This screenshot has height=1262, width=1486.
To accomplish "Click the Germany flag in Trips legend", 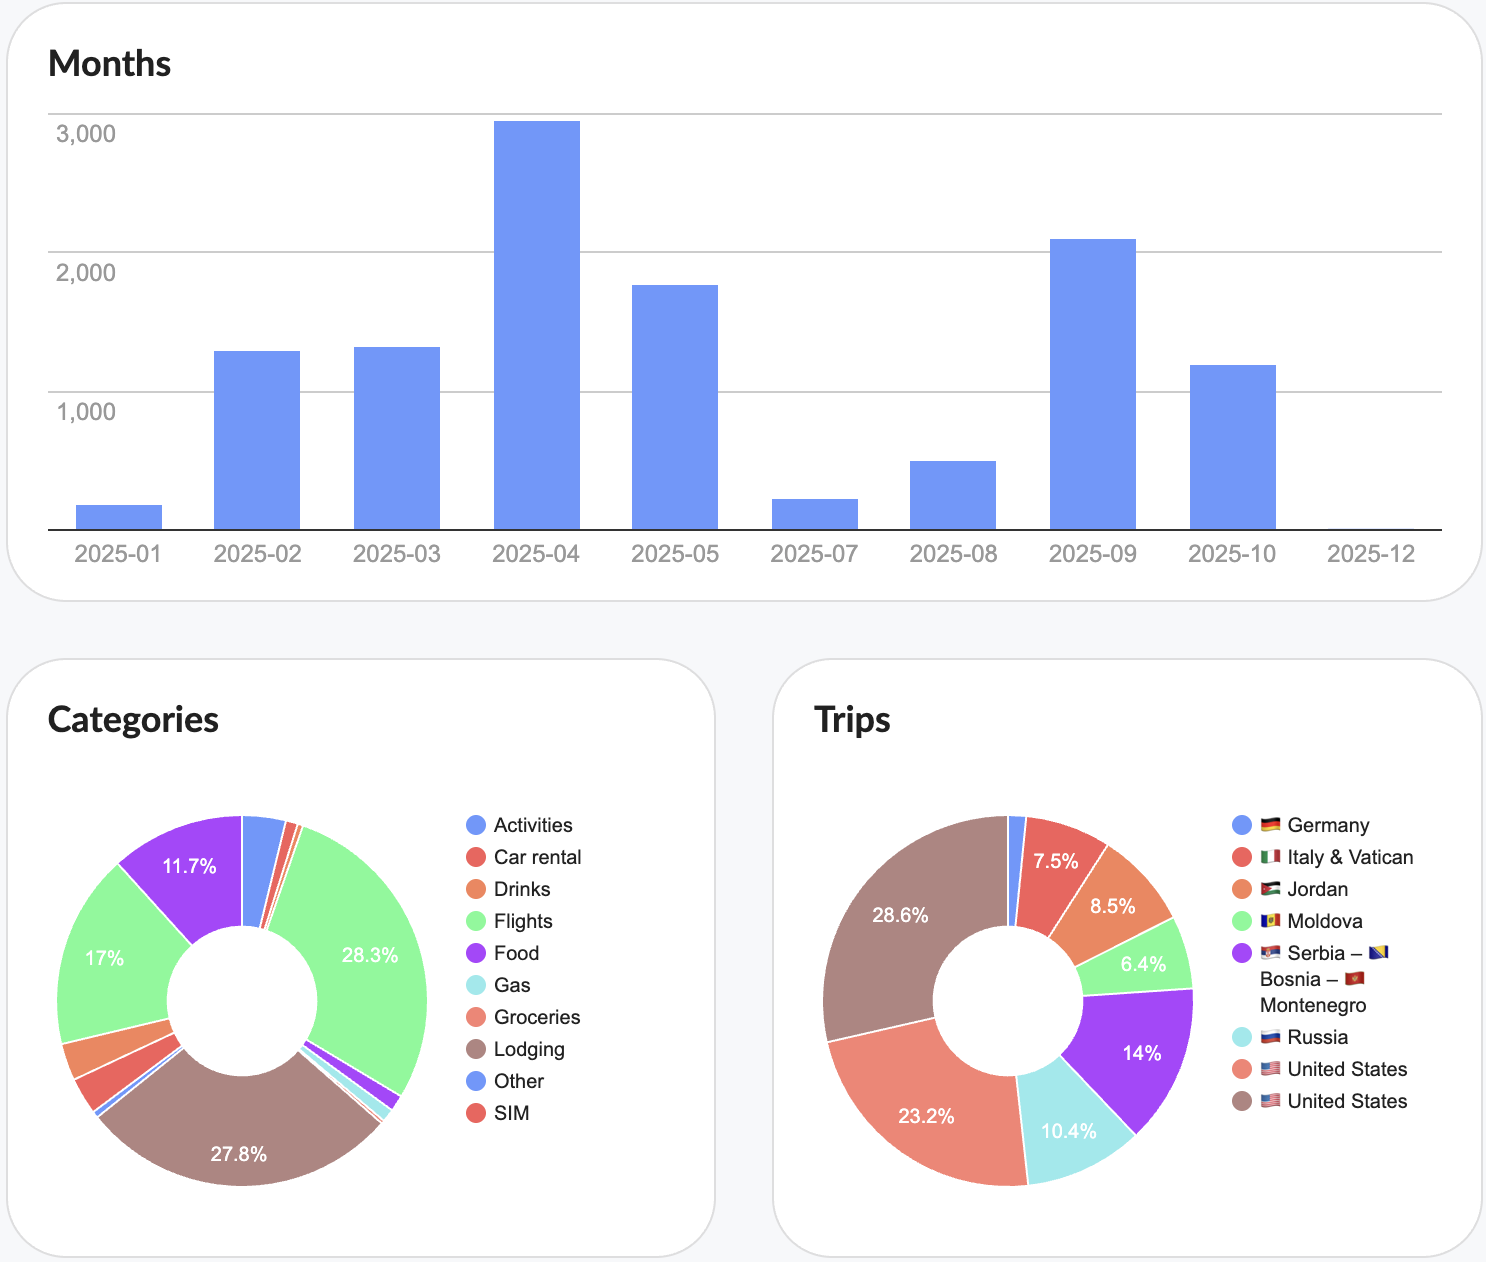I will (x=1270, y=825).
